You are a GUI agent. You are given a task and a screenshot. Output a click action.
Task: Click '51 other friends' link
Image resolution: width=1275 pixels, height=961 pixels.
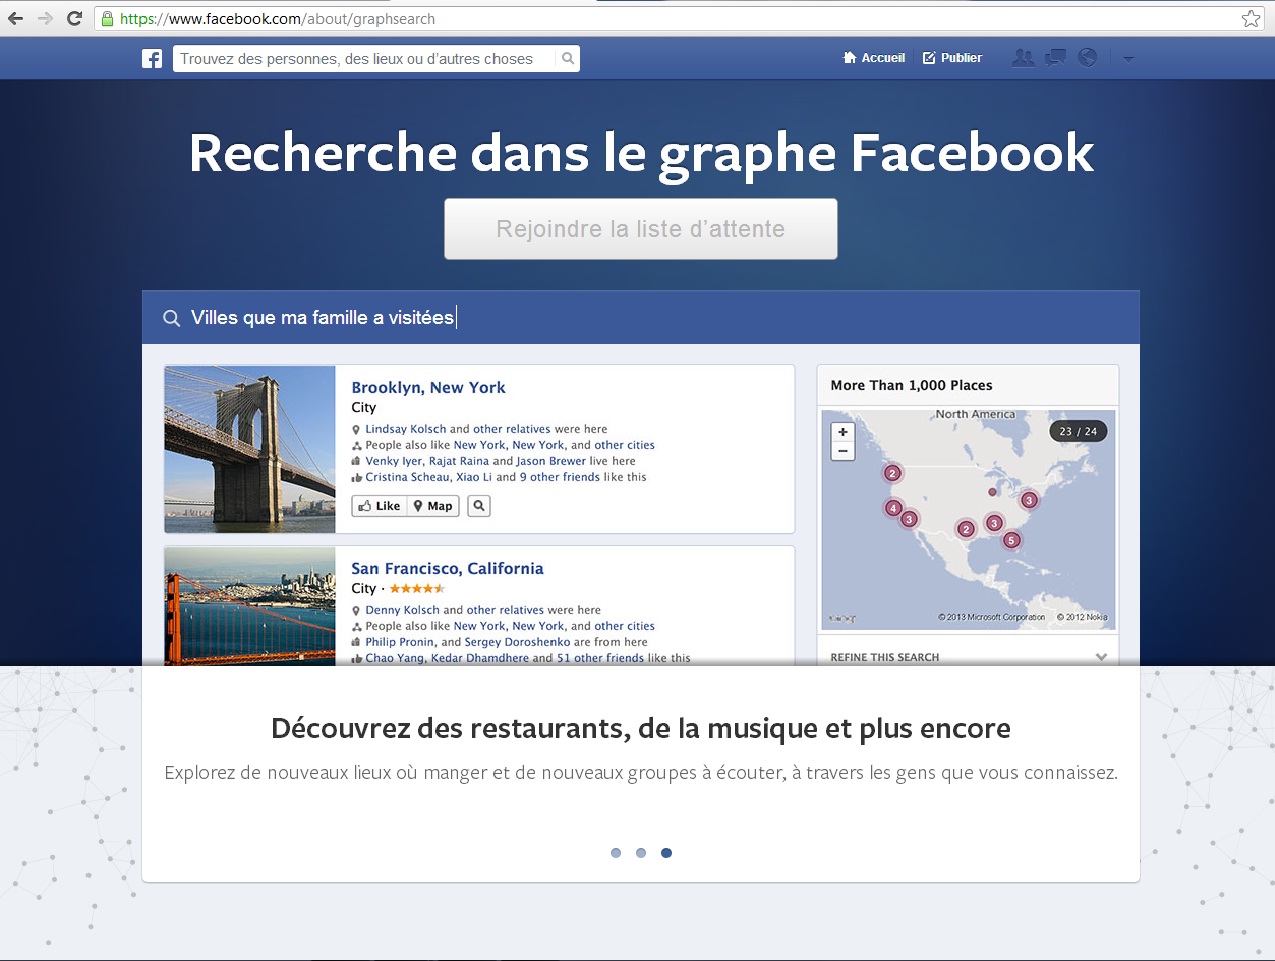click(x=600, y=658)
